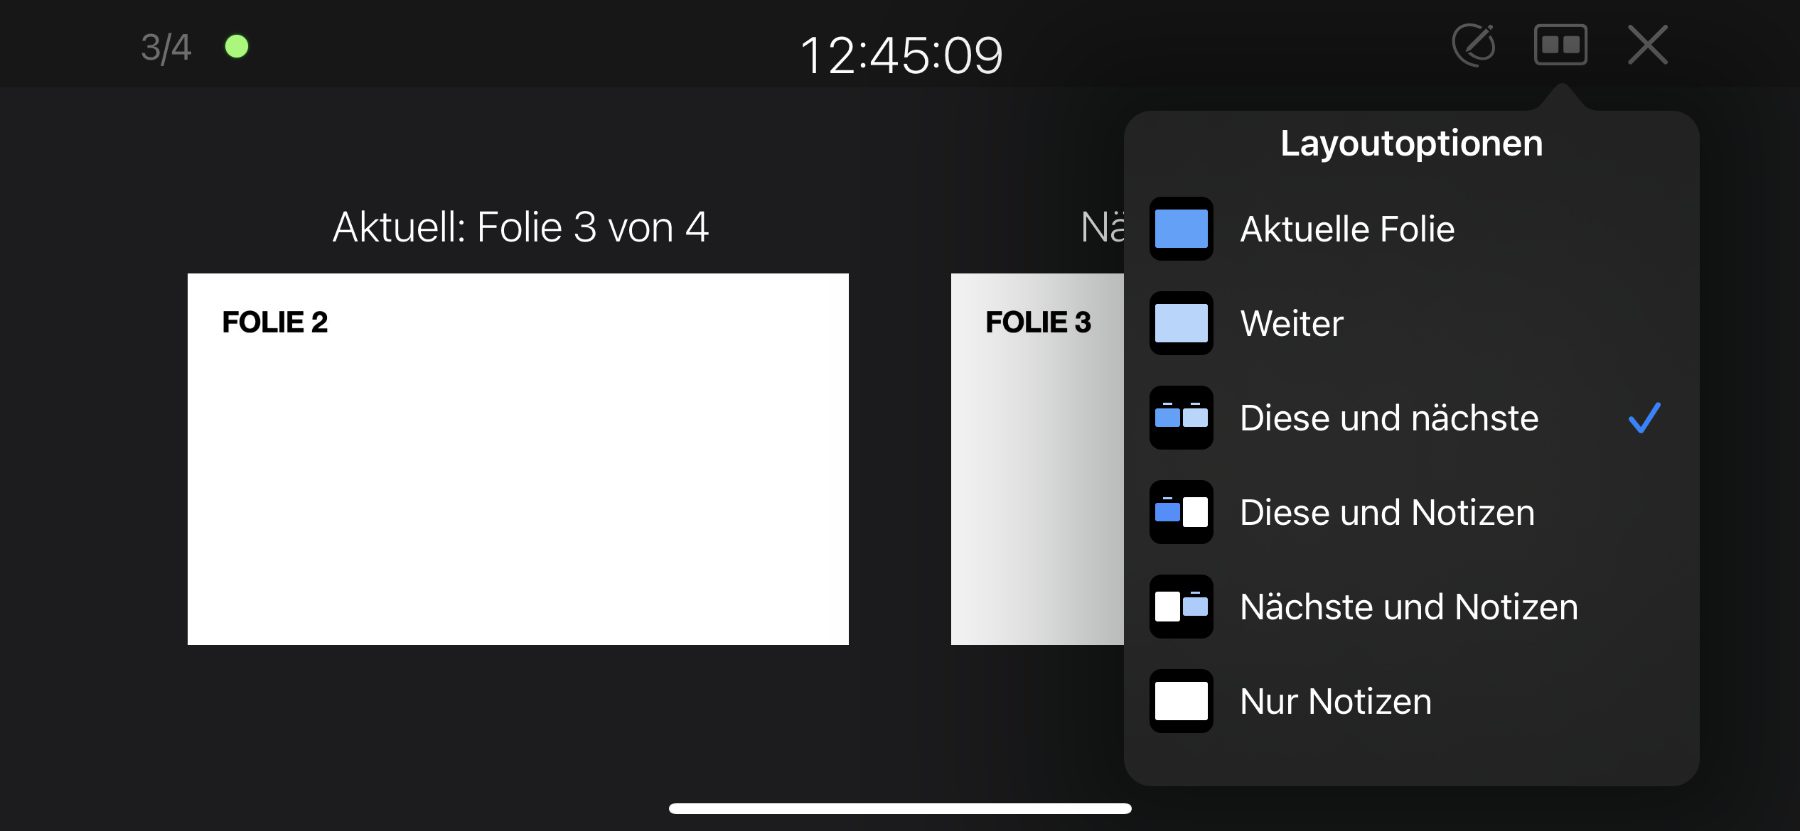Click the Weiter layout preview icon
This screenshot has width=1800, height=831.
[x=1181, y=323]
